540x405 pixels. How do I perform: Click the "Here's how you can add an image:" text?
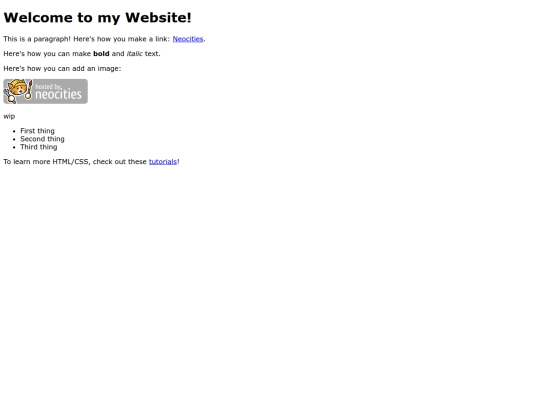pos(62,69)
